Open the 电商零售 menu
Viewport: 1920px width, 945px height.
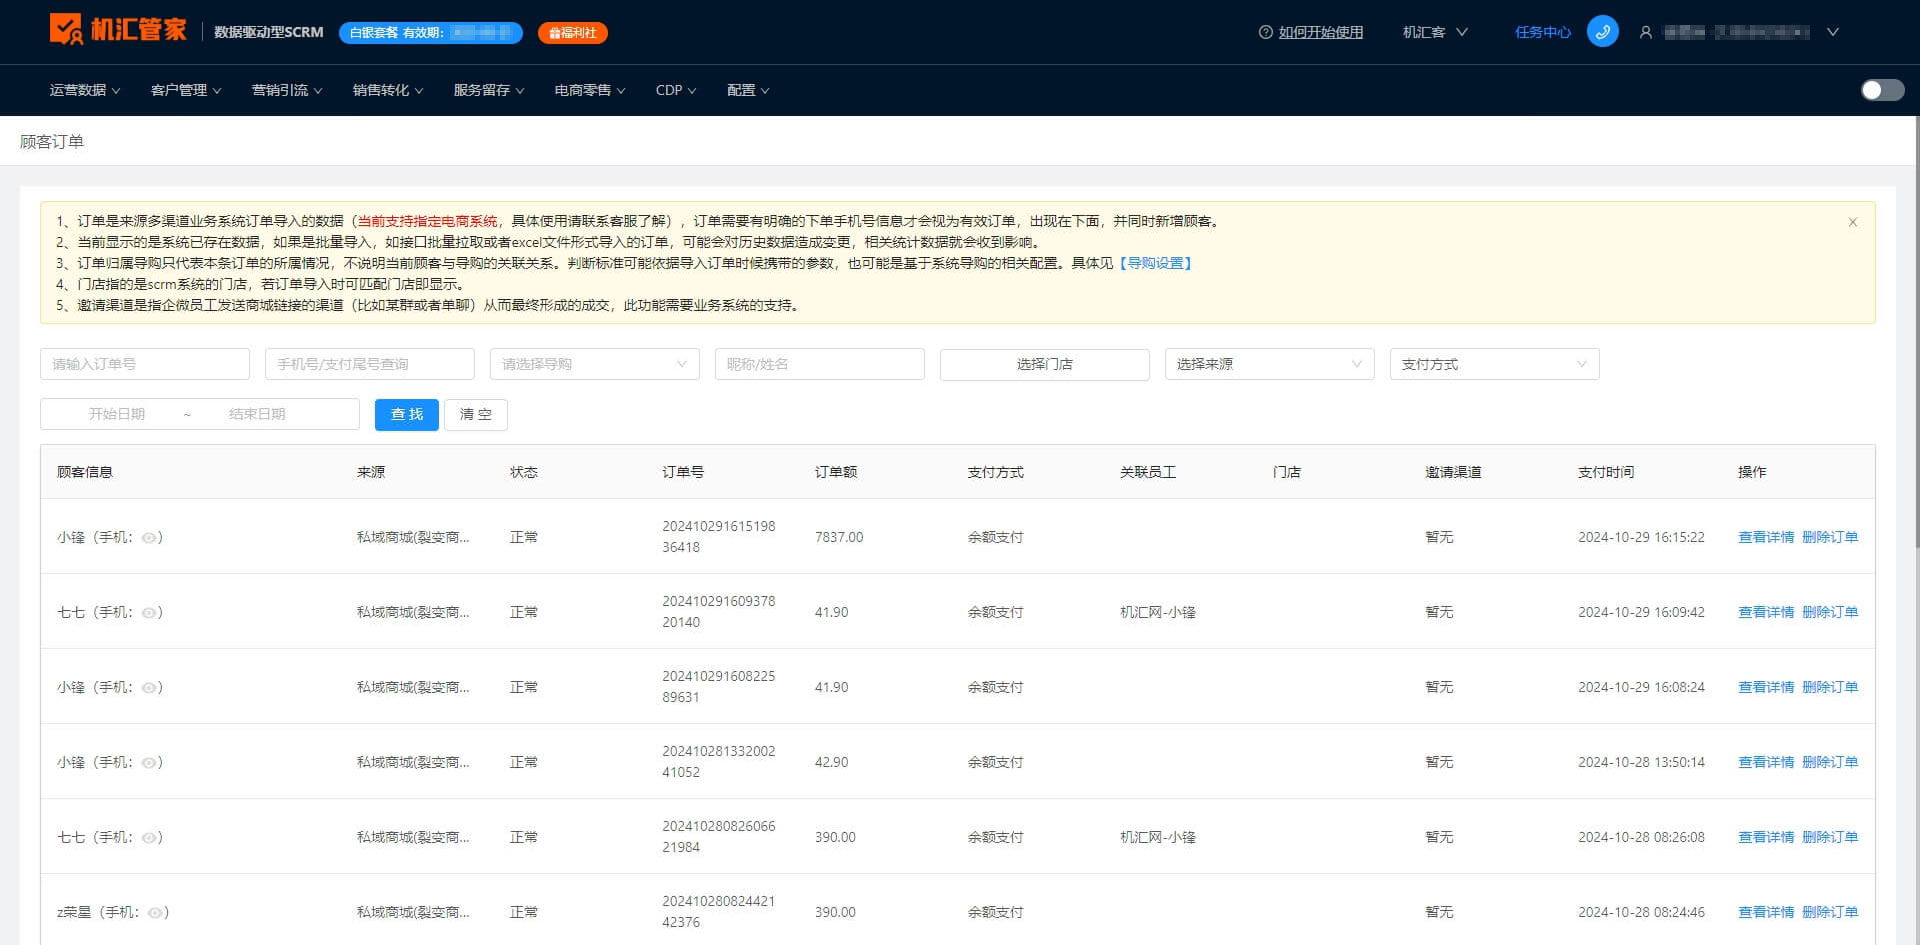click(x=590, y=90)
